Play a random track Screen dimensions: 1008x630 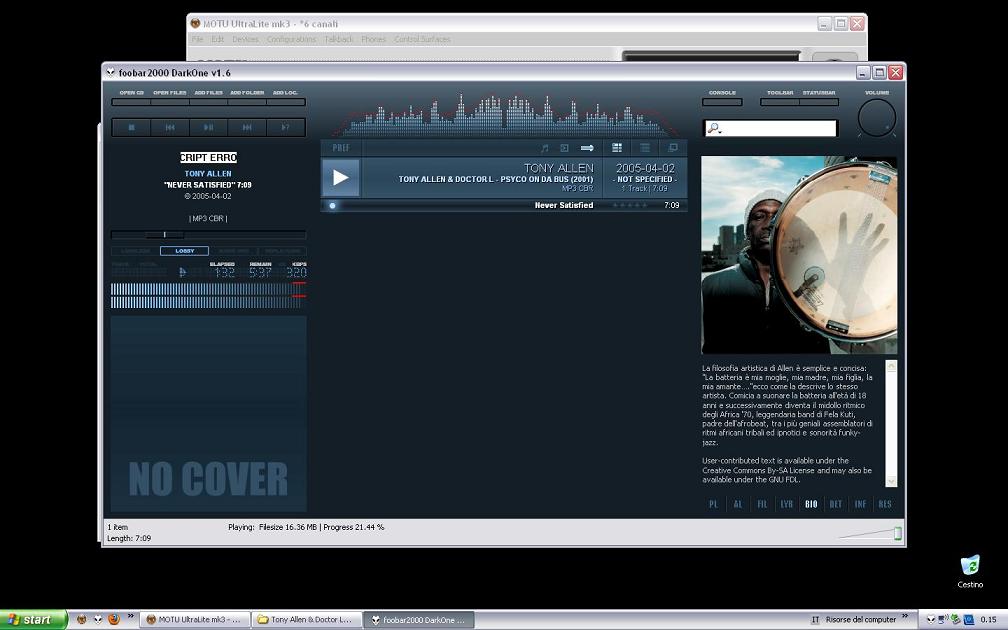(285, 127)
